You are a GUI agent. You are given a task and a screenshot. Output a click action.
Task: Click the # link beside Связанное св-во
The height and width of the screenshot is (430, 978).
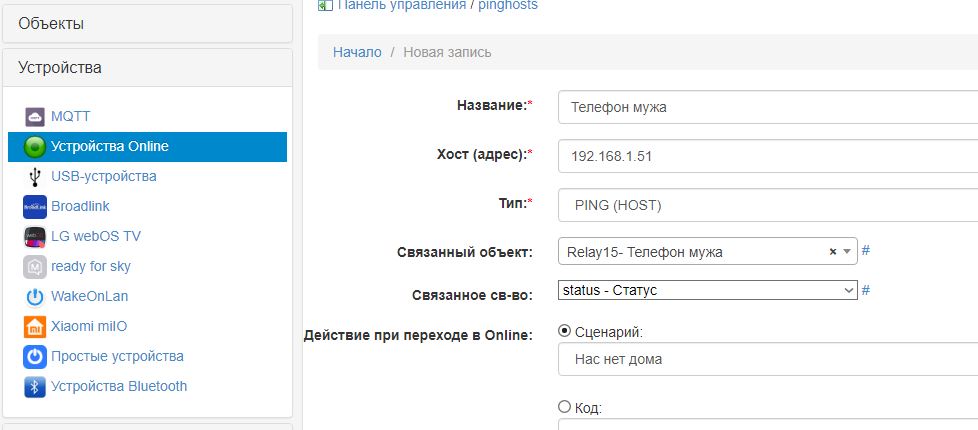pos(866,290)
